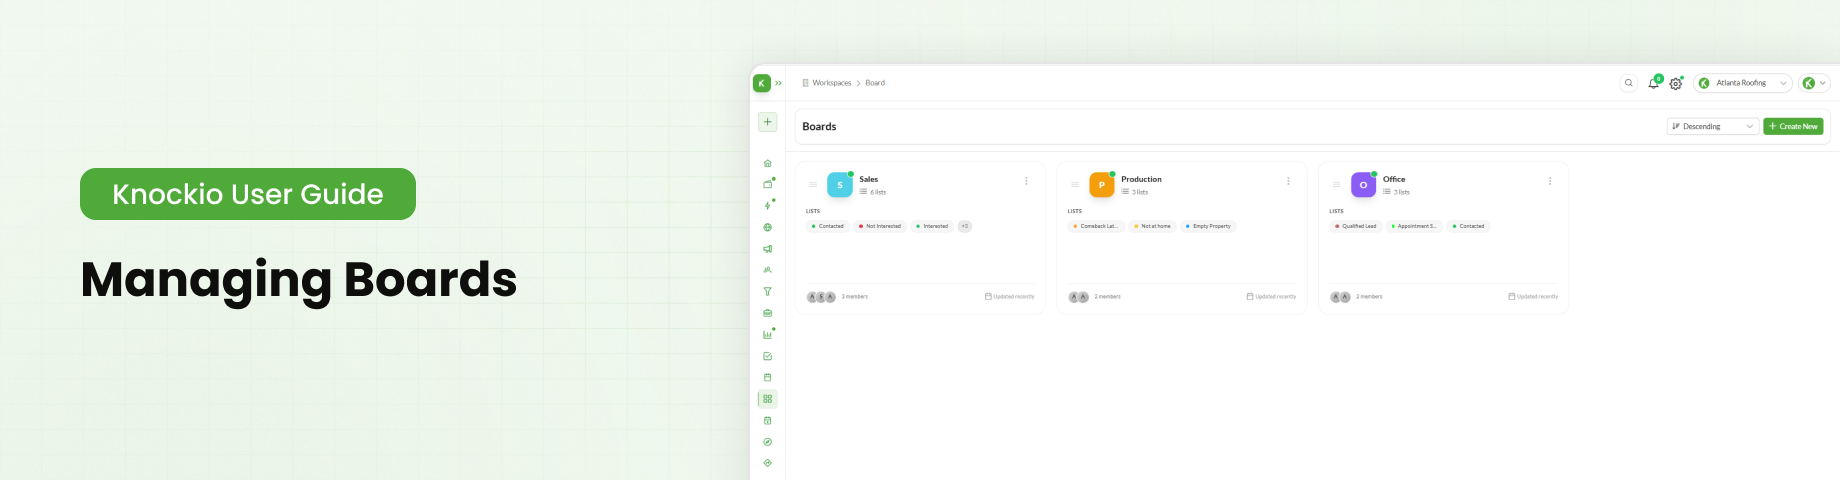Image resolution: width=1840 pixels, height=480 pixels.
Task: Click the Office board drag handle
Action: pos(1336,185)
